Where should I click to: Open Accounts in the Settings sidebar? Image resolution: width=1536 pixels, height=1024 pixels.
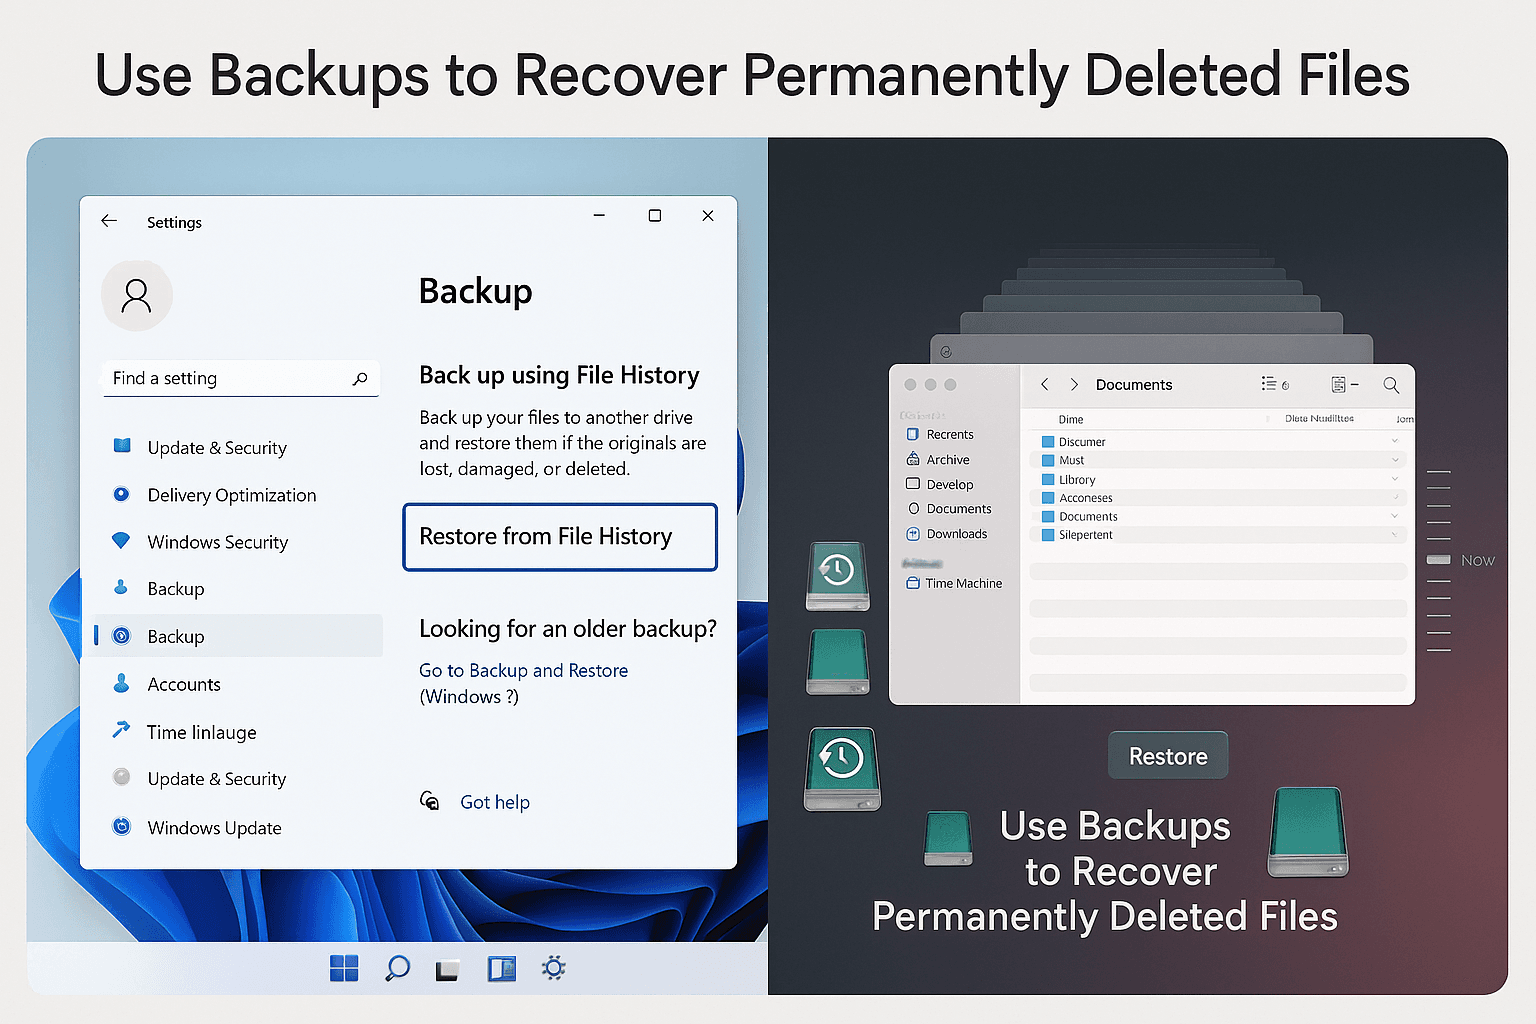click(x=183, y=684)
